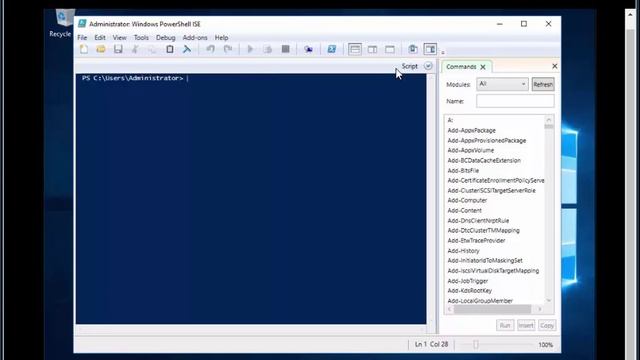The width and height of the screenshot is (640, 360).
Task: Launch PowerShell.exe from the blue toolbar icon
Action: 331,49
